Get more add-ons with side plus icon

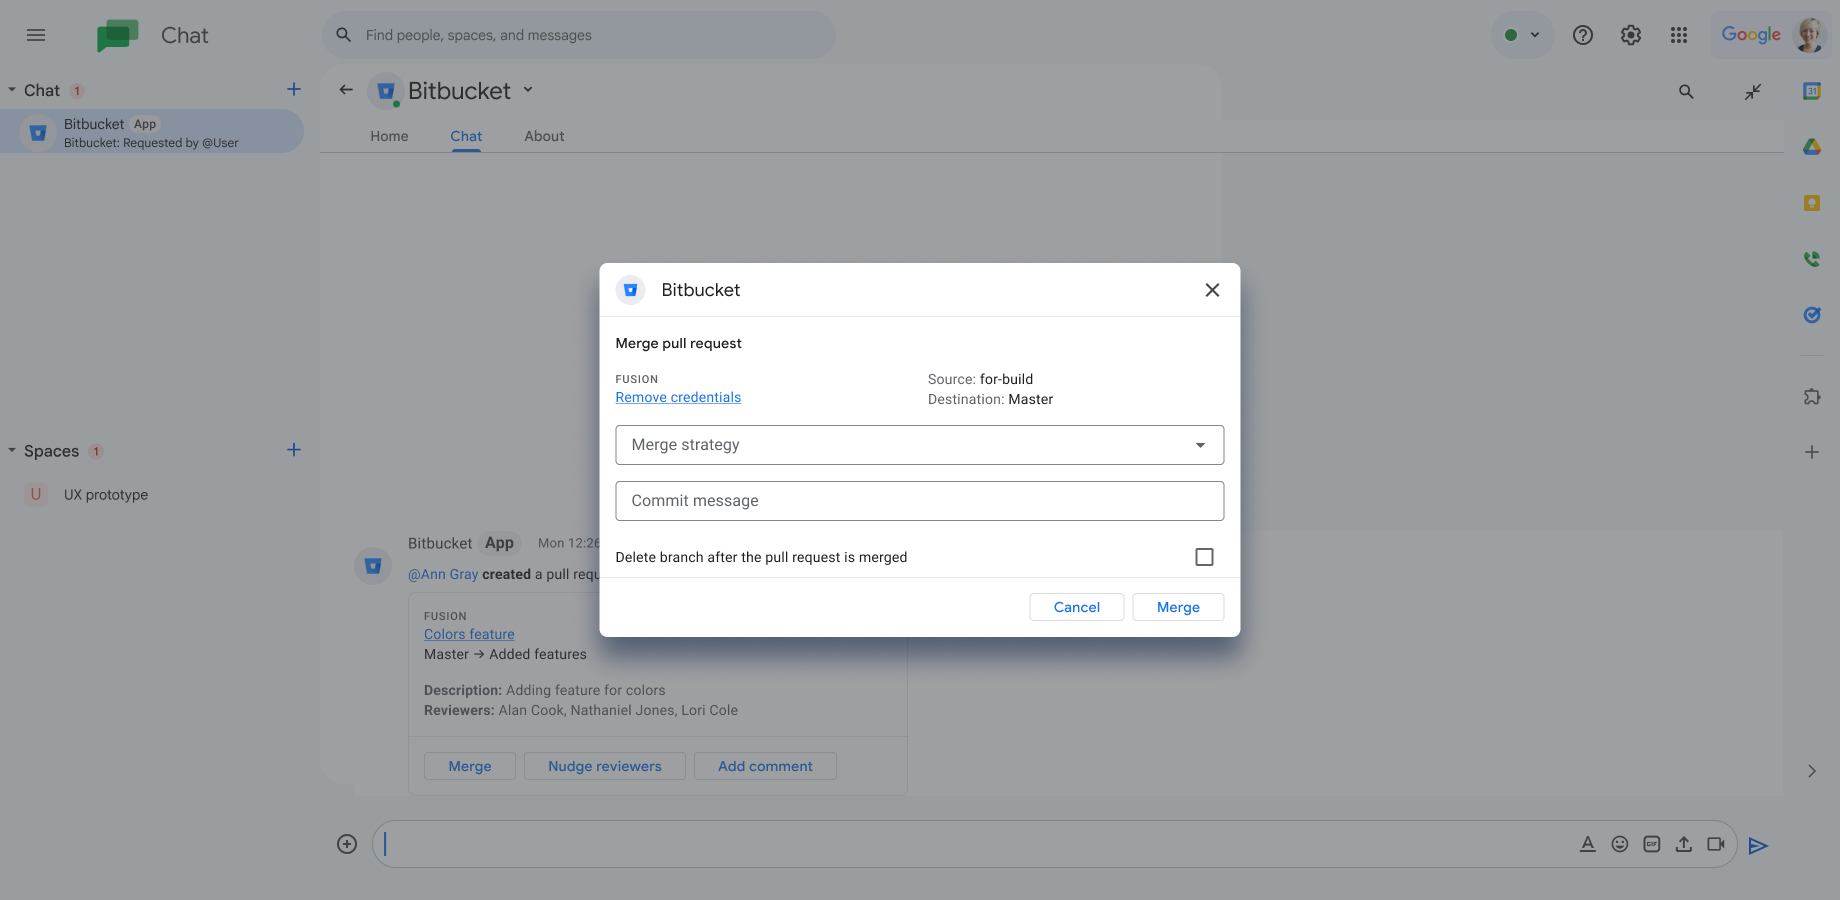pos(1812,452)
